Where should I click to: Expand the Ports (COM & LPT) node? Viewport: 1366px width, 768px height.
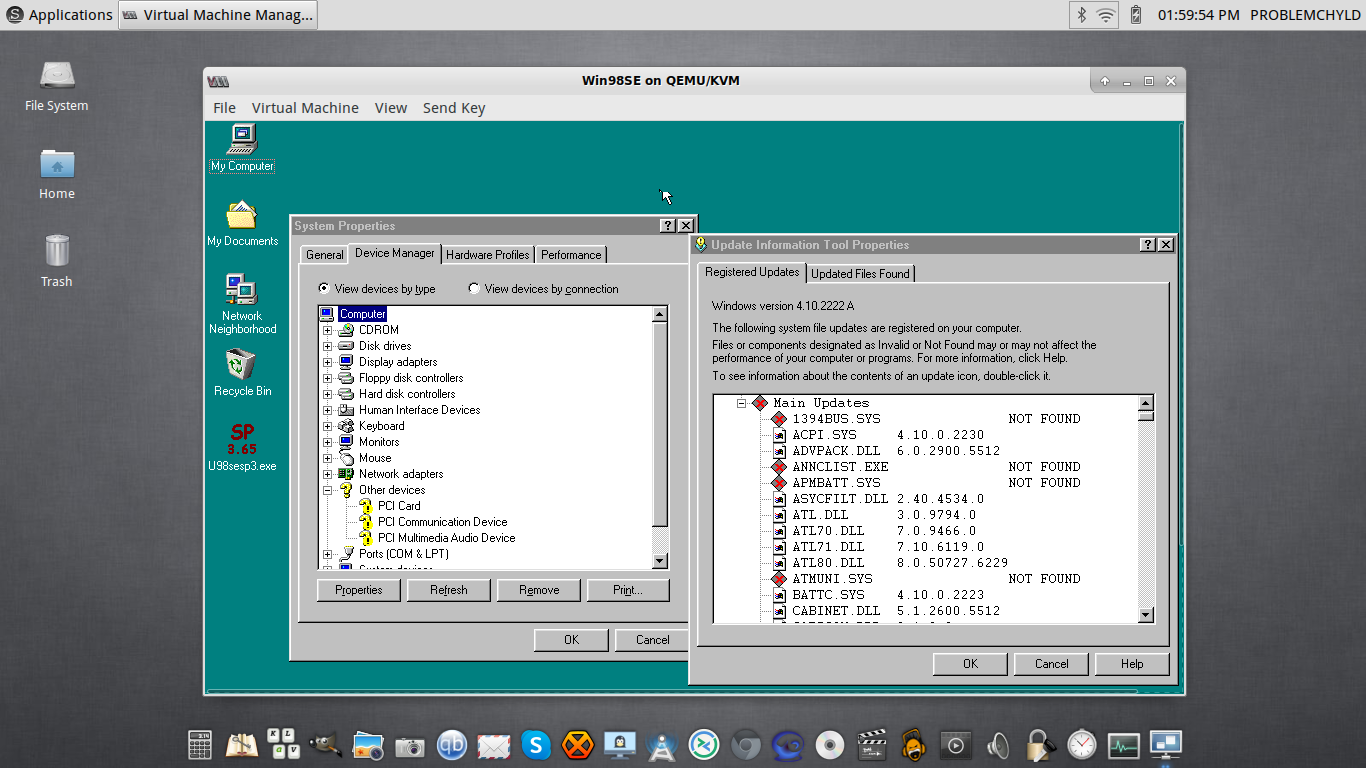(x=327, y=554)
